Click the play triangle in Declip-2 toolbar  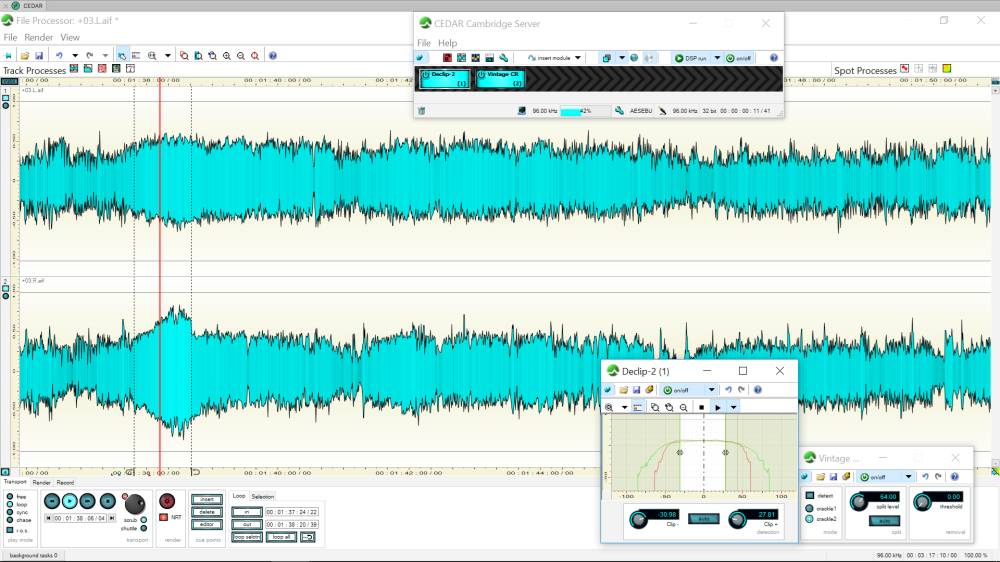[718, 407]
